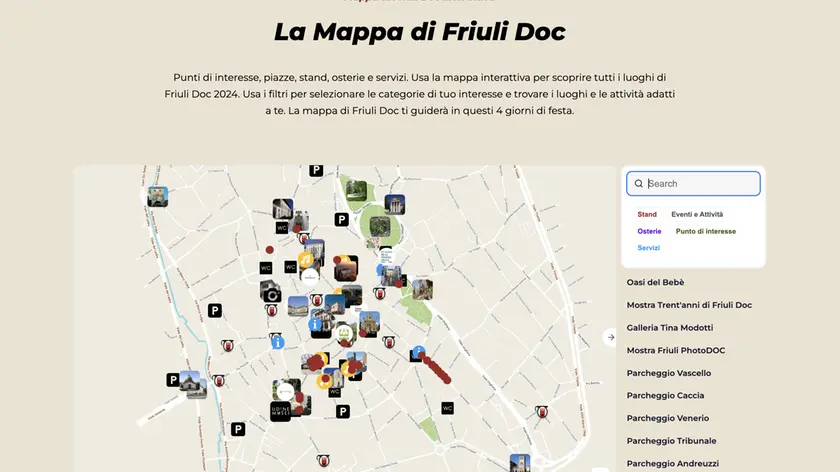
Task: Open the columned temple photo thumbnail
Action: click(x=395, y=204)
